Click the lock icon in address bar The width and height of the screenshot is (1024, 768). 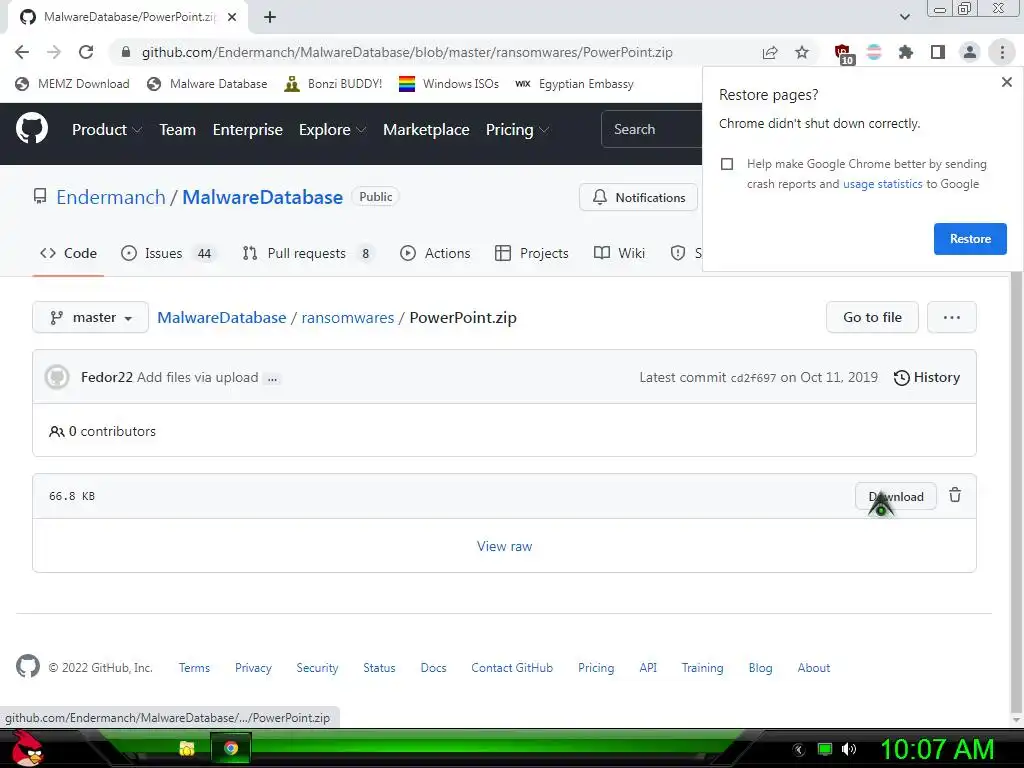coord(126,52)
